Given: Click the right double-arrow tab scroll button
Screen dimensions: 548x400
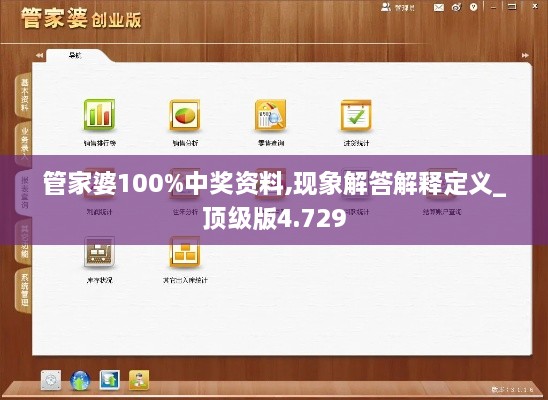Looking at the screenshot, I should [525, 55].
